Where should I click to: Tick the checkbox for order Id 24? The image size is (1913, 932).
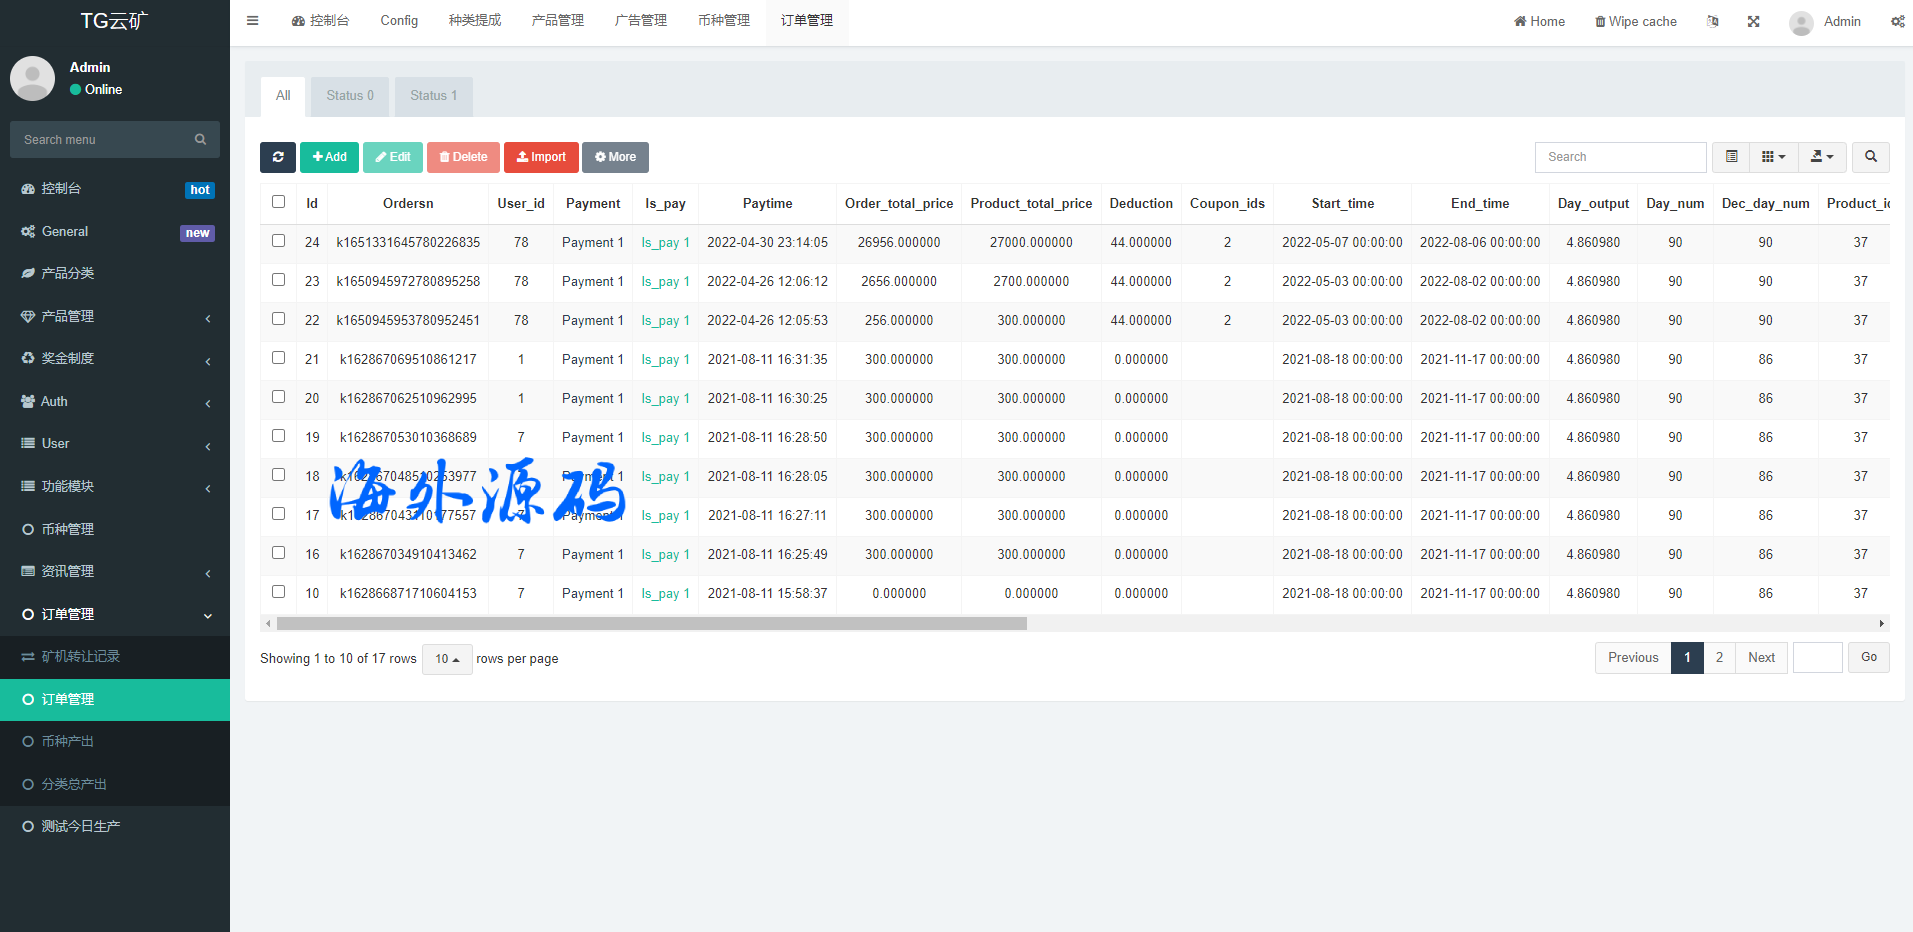click(x=279, y=241)
